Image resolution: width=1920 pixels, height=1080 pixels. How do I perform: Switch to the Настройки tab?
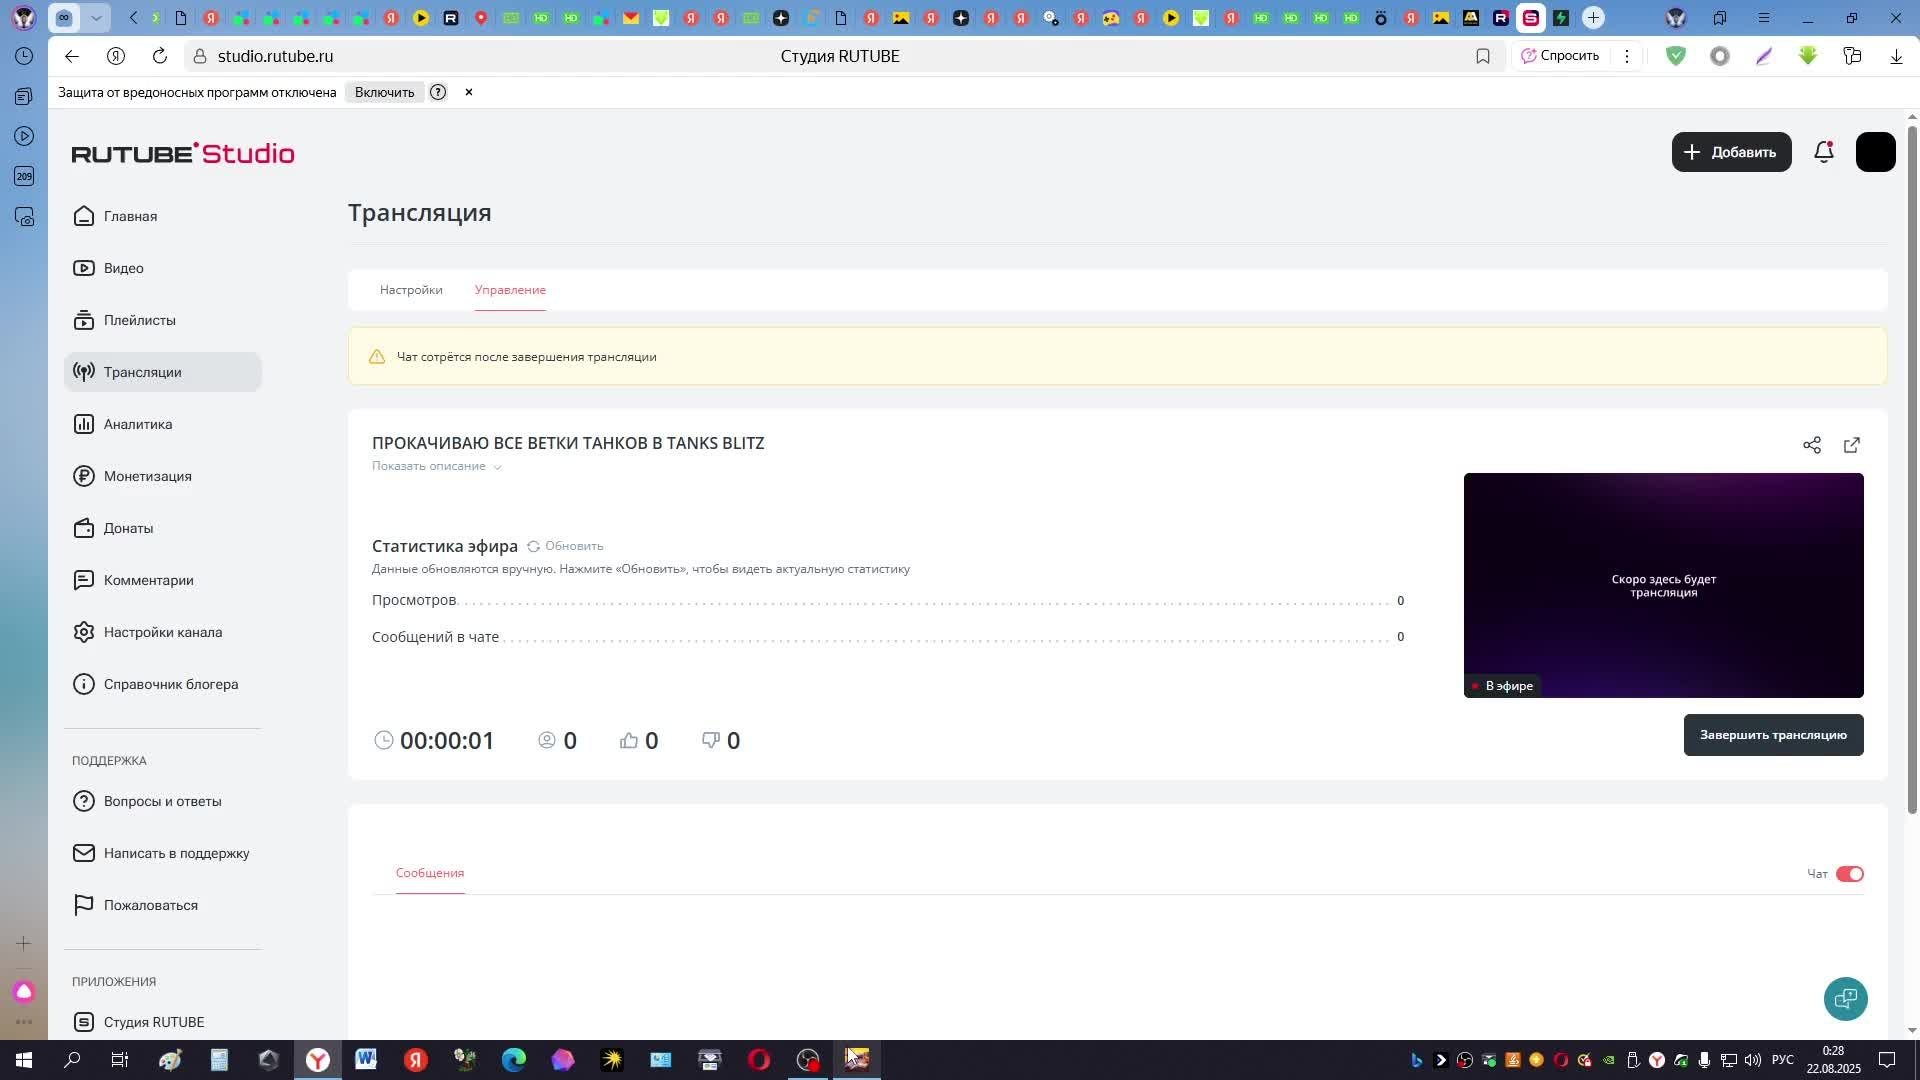pos(411,290)
